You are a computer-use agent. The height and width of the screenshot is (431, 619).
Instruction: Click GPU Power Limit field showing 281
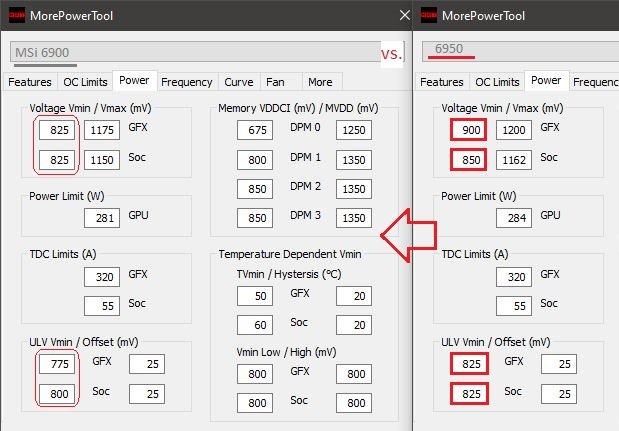click(102, 218)
